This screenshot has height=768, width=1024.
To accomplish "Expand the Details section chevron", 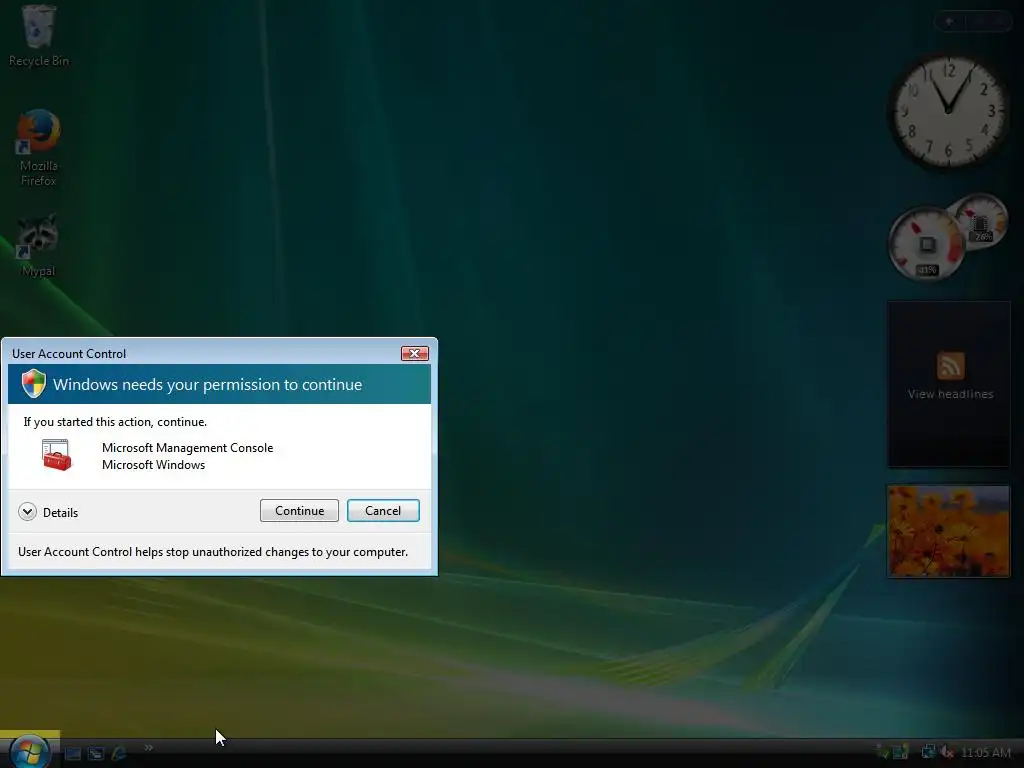I will (27, 512).
